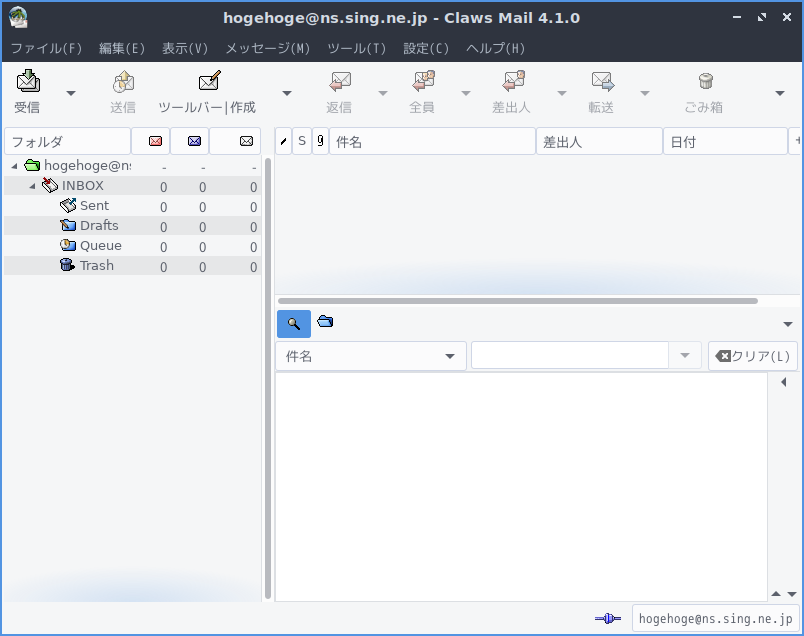Click the 受信 (Get Mail) toolbar icon
804x636 pixels.
coord(28,81)
